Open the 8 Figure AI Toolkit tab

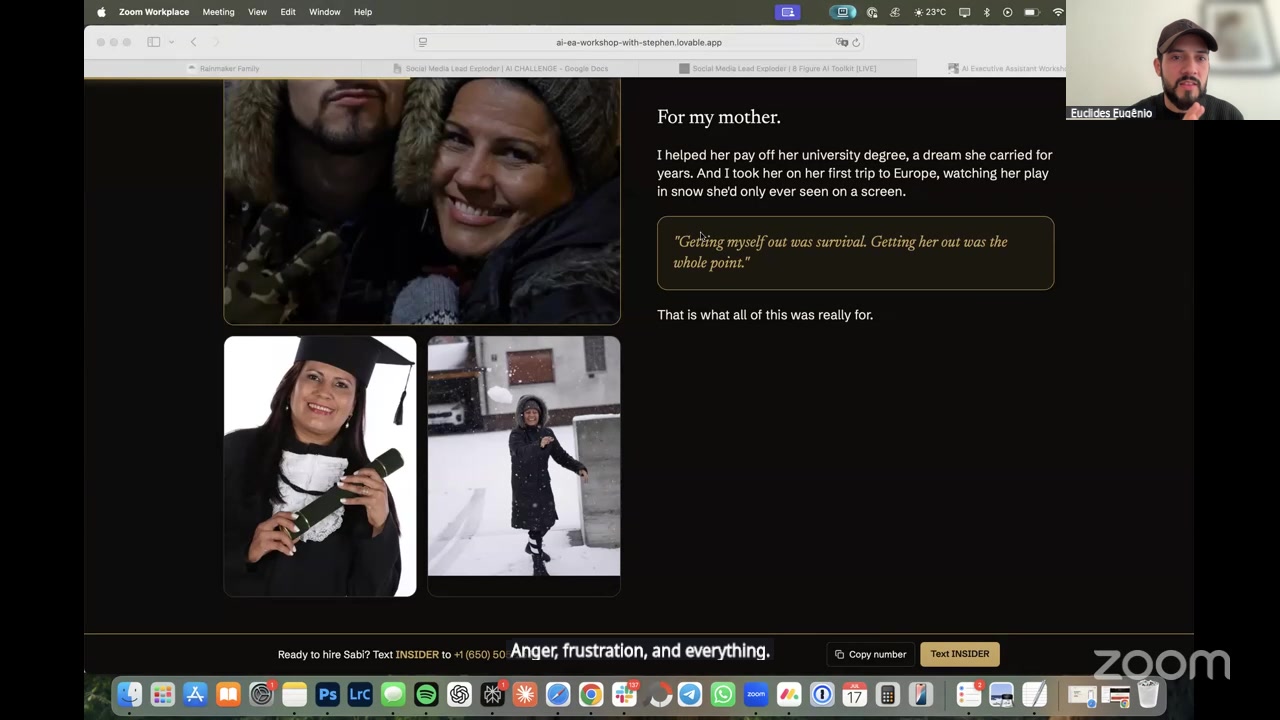[777, 68]
